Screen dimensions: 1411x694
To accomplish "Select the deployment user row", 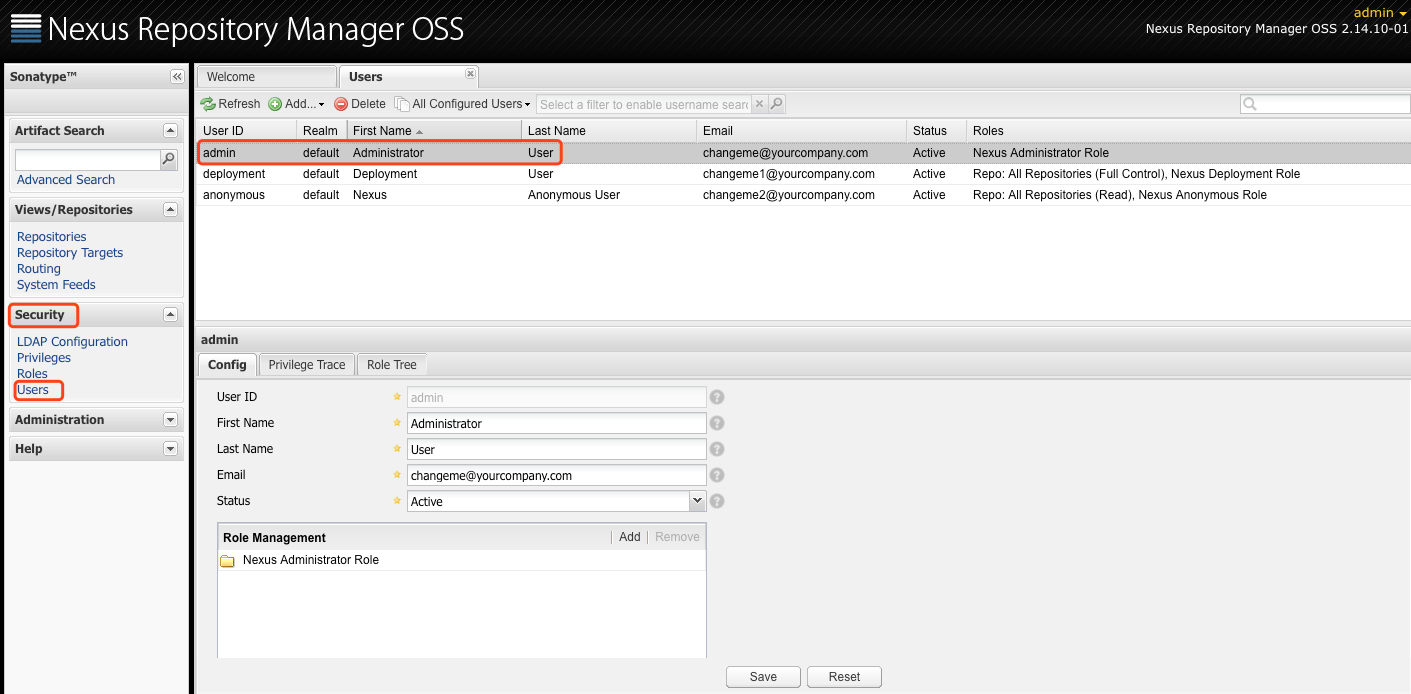I will point(803,174).
